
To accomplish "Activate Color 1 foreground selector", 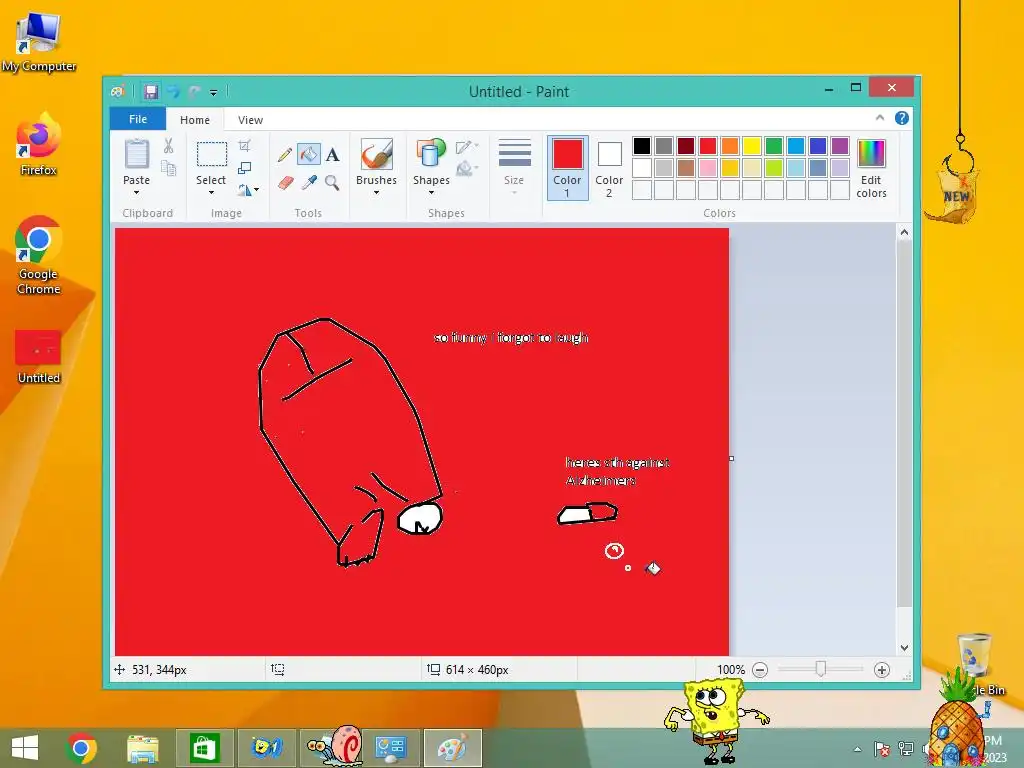I will pyautogui.click(x=568, y=168).
